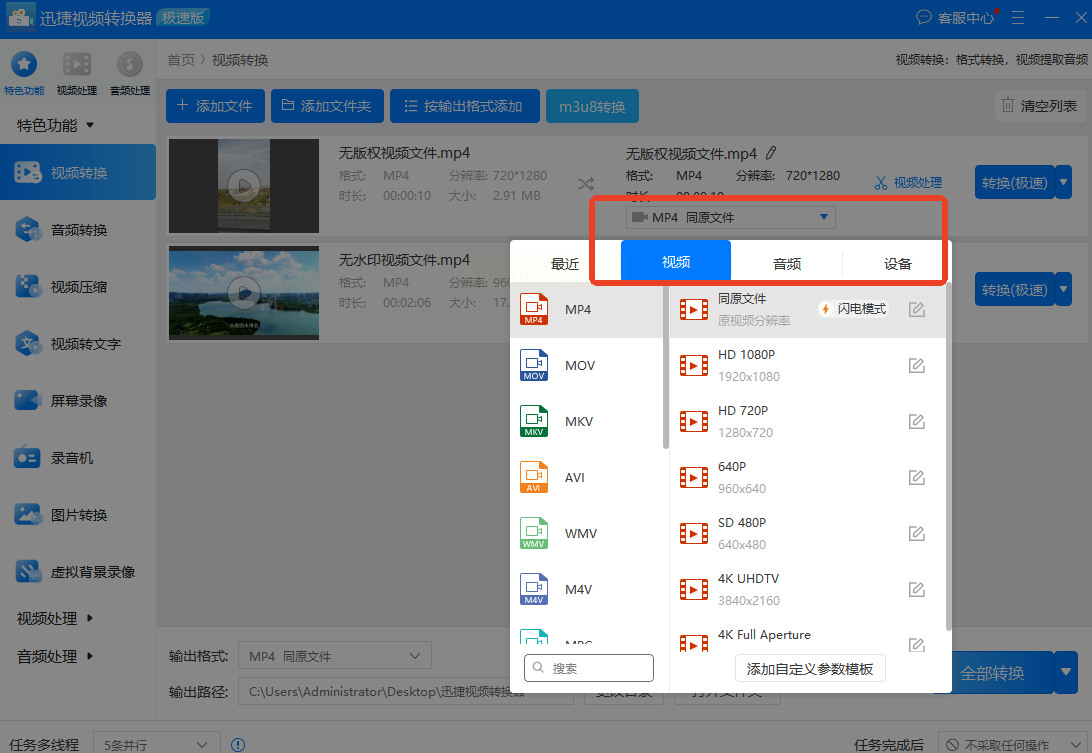
Task: Switch to the 设备 tab
Action: tap(897, 264)
